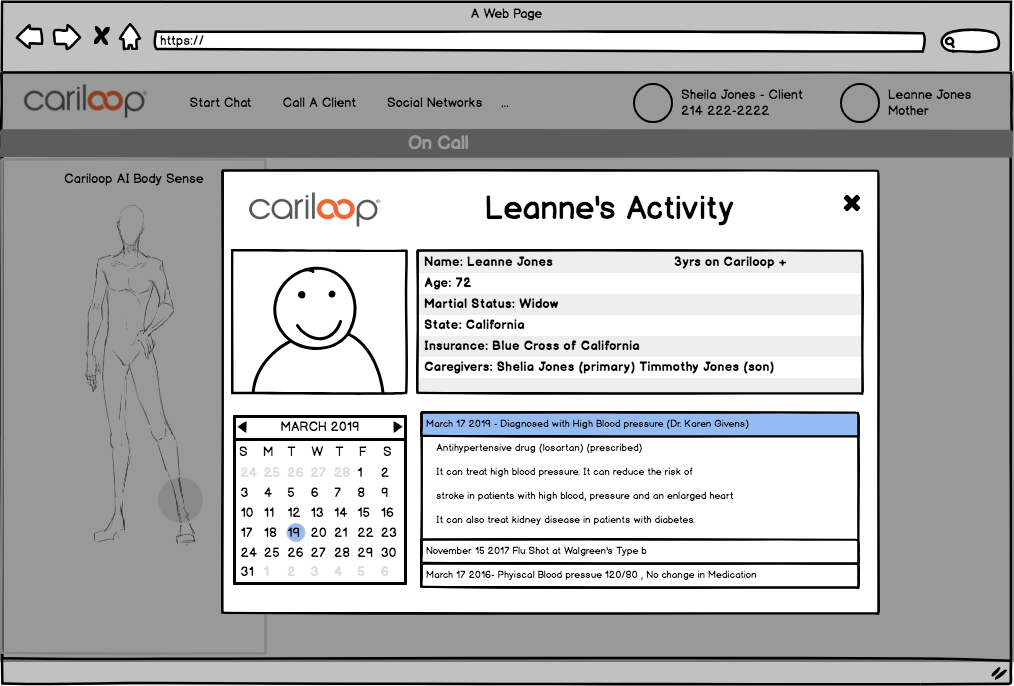Open Start Chat menu item
This screenshot has width=1014, height=686.
(x=220, y=103)
